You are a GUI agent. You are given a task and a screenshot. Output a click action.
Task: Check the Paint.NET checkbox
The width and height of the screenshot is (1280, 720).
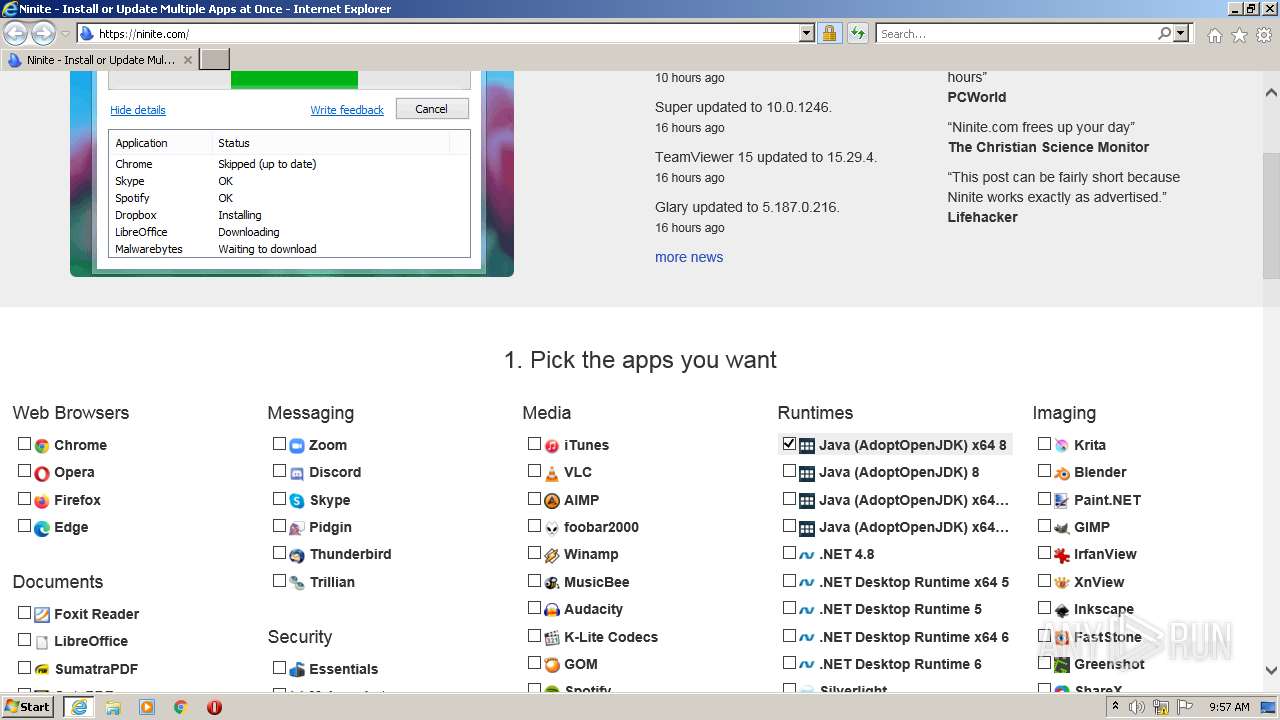click(1045, 499)
